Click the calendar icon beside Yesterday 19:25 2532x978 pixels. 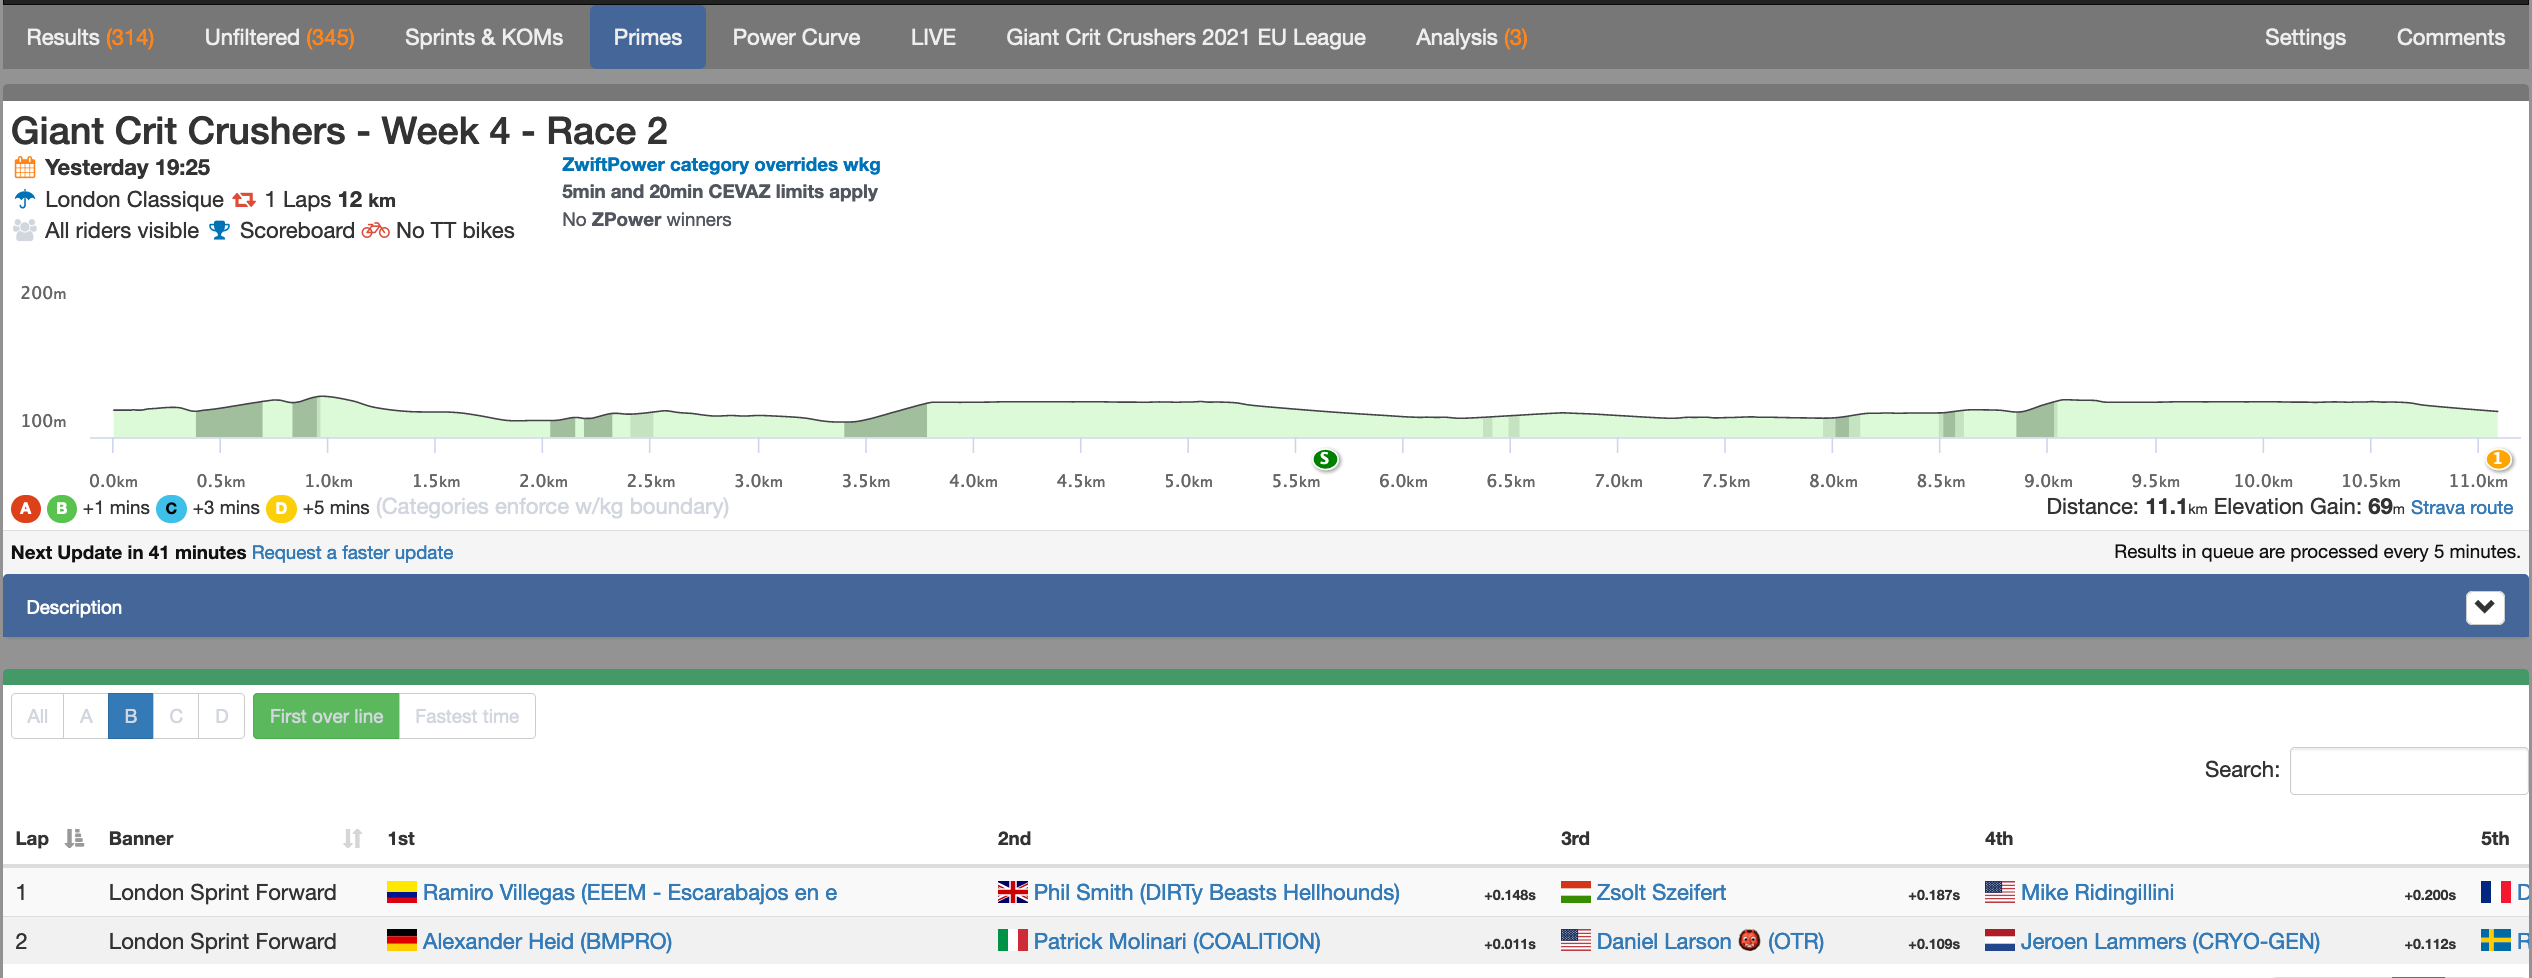pos(25,167)
